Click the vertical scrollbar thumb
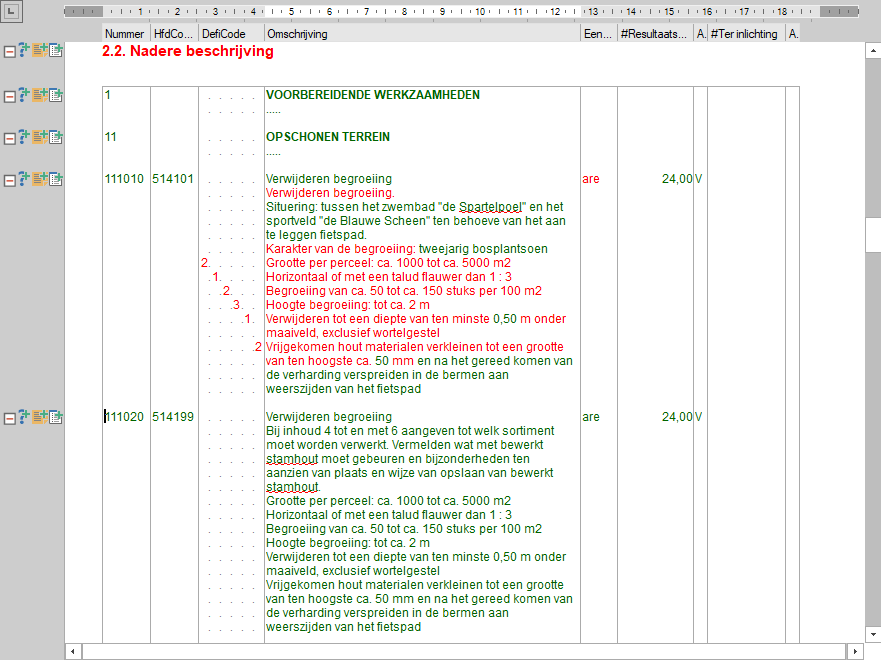881x660 pixels. 873,235
